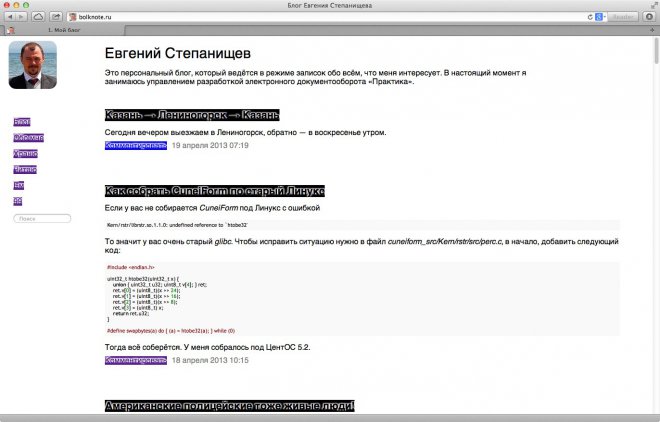Click the timestamp '18 апреля 2013 10:15'
Image resolution: width=660 pixels, height=422 pixels.
(x=210, y=360)
